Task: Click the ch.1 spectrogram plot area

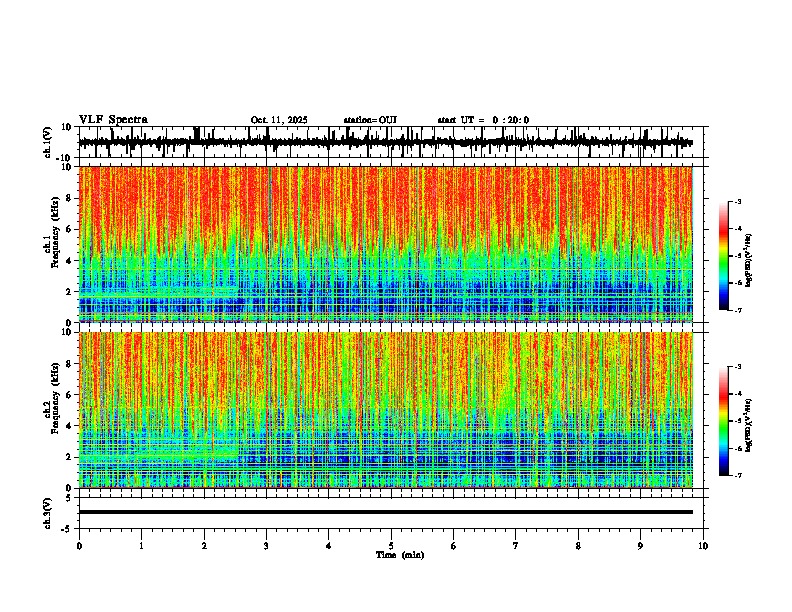Action: click(385, 244)
